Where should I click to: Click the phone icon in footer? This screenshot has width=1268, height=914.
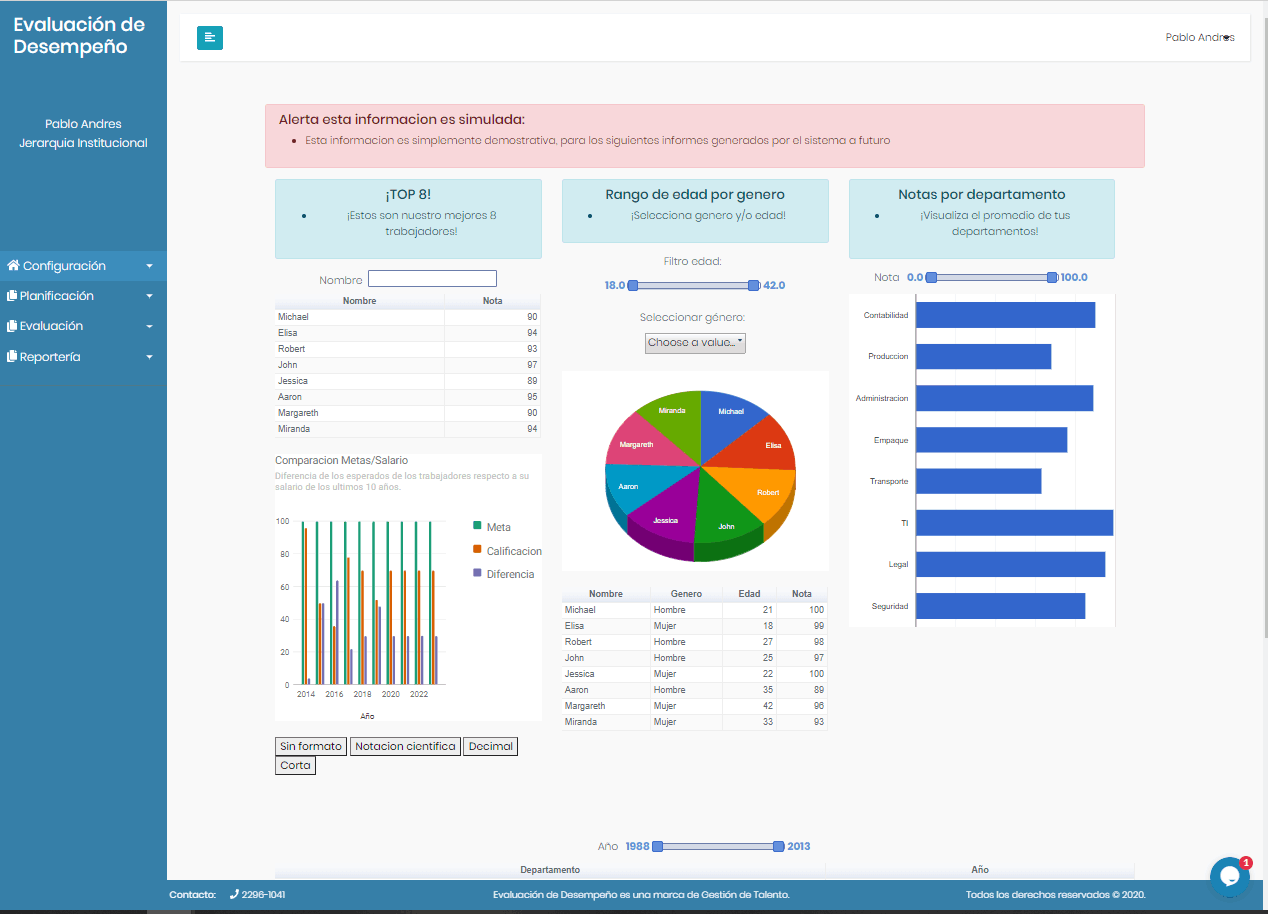tap(234, 895)
